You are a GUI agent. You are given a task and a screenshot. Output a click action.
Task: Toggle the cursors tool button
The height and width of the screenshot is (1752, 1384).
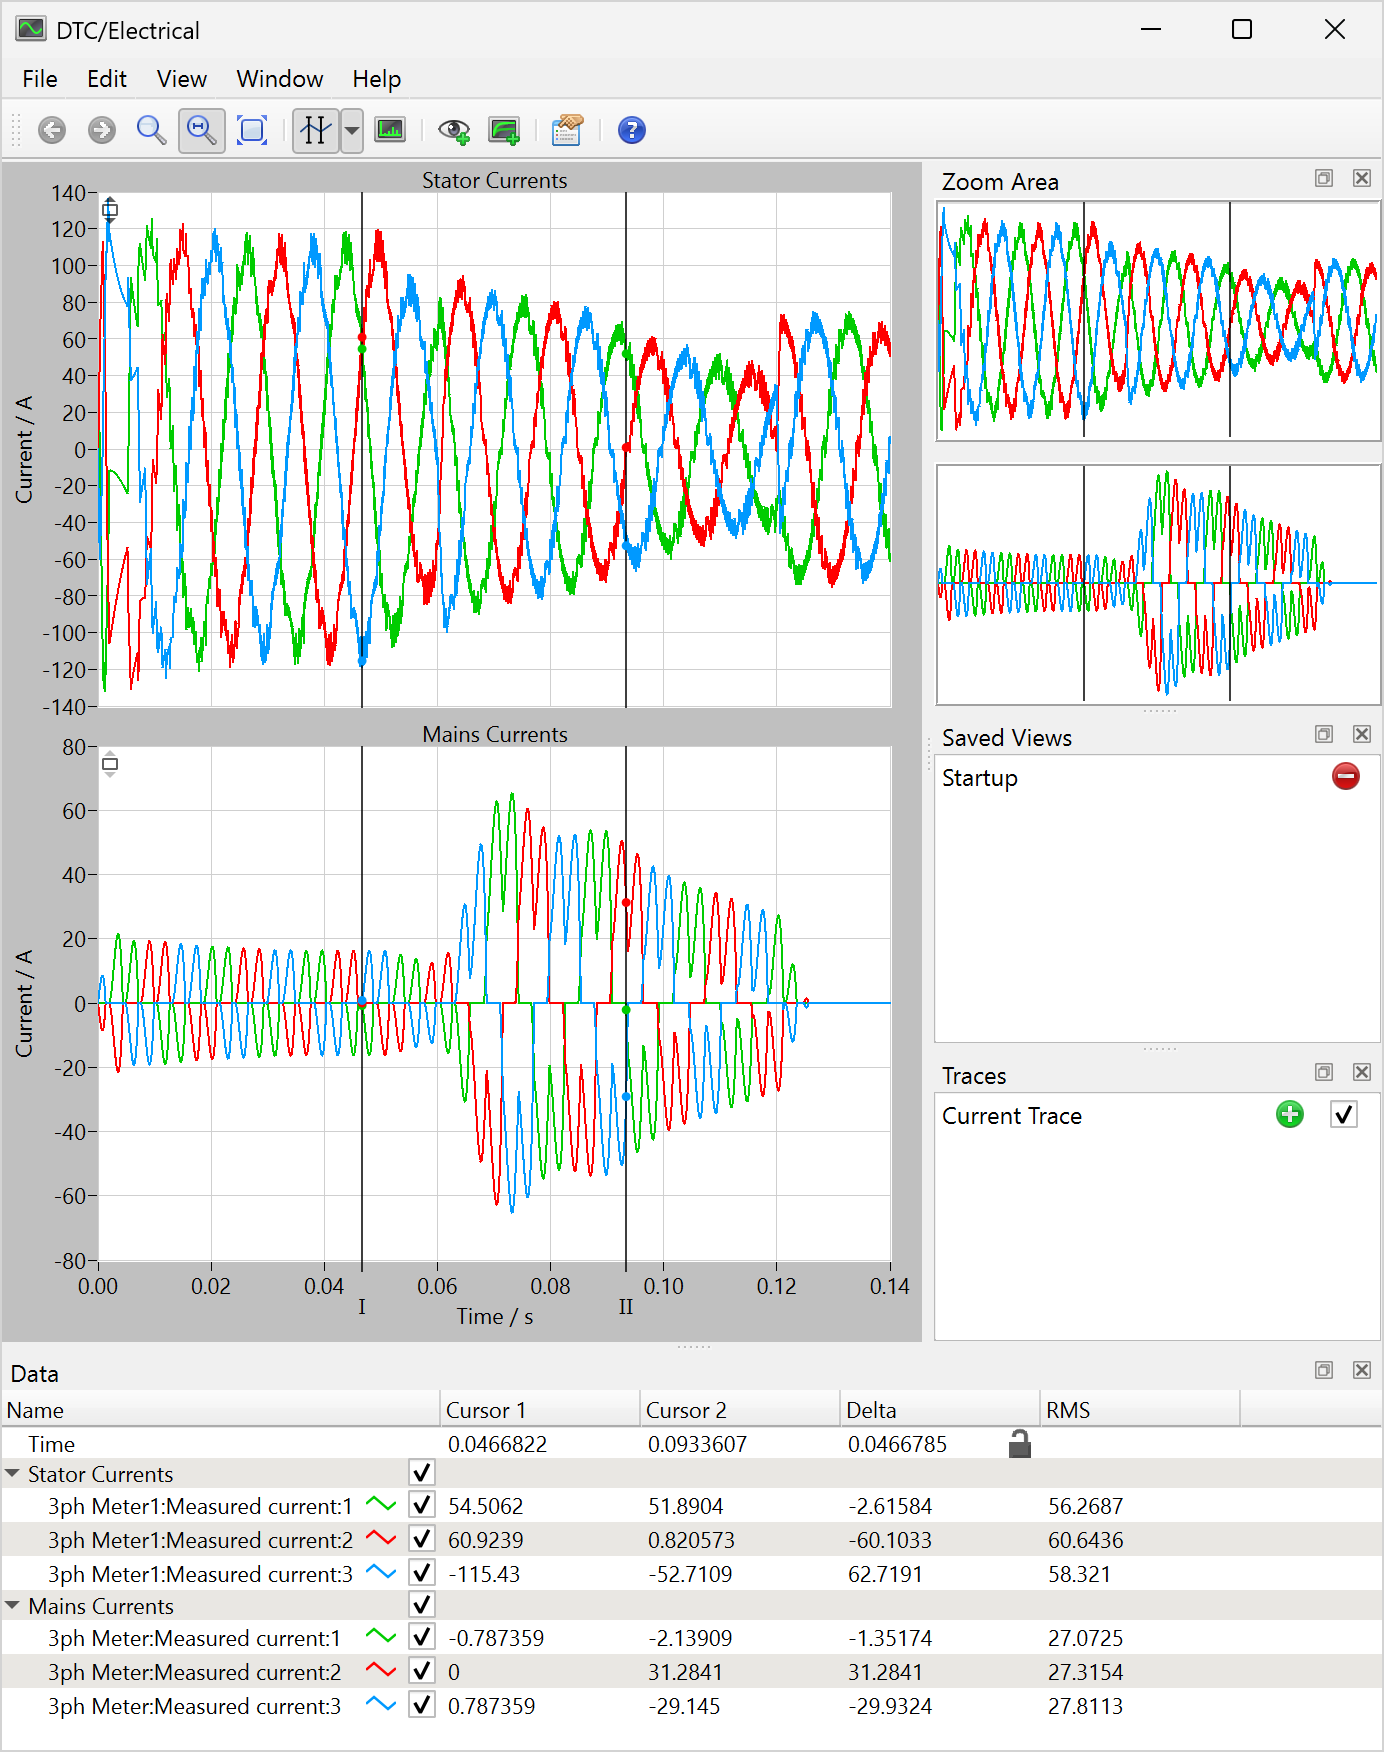tap(316, 130)
